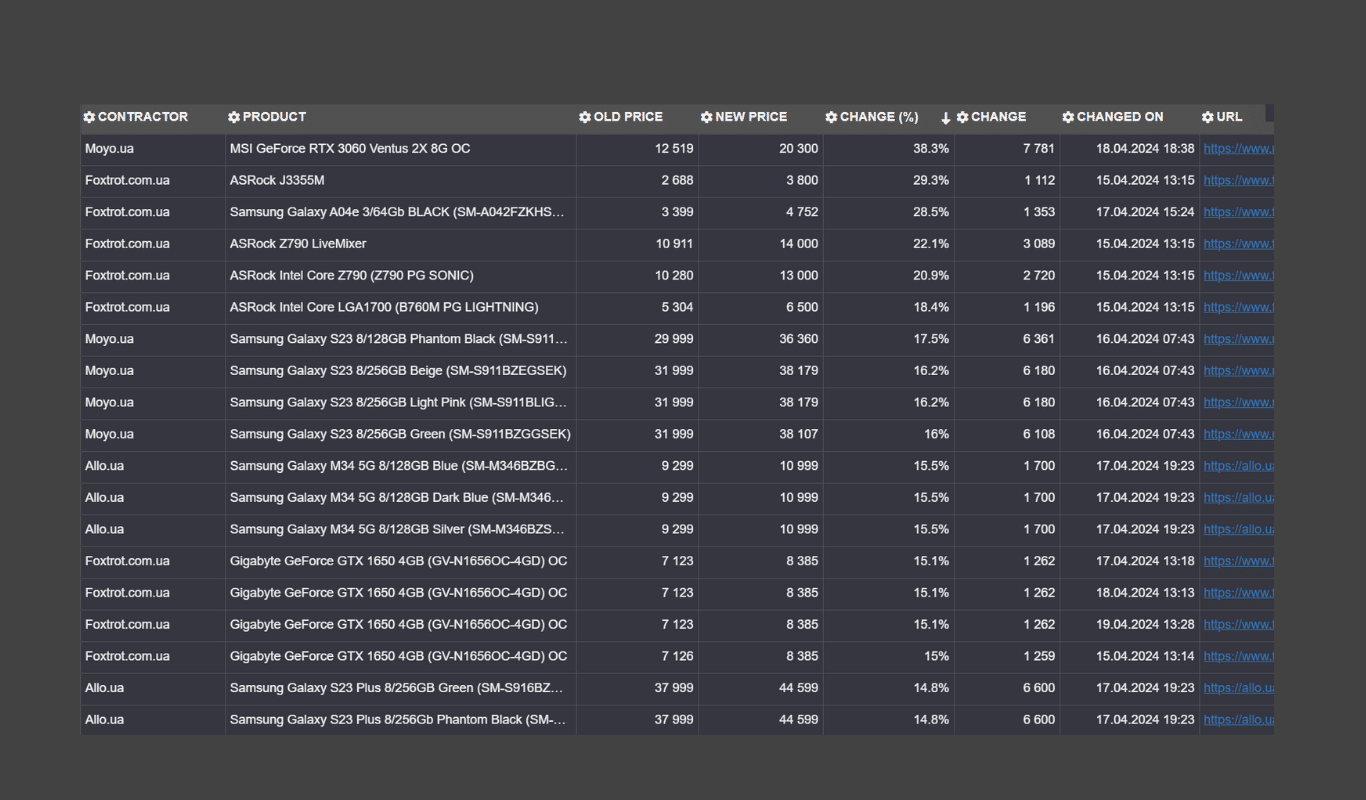Click the scrollbar at the table's top-right corner
Screen dimensions: 1366x800
1269,113
